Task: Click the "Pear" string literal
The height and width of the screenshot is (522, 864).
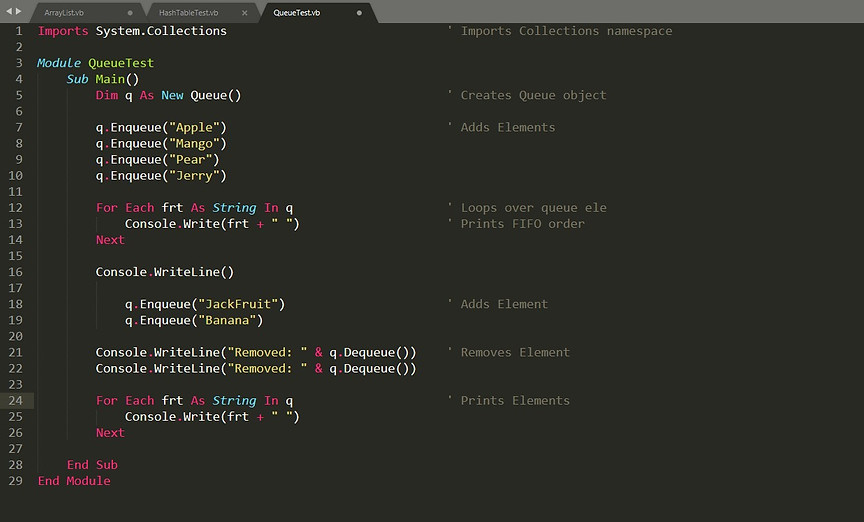Action: pyautogui.click(x=191, y=160)
